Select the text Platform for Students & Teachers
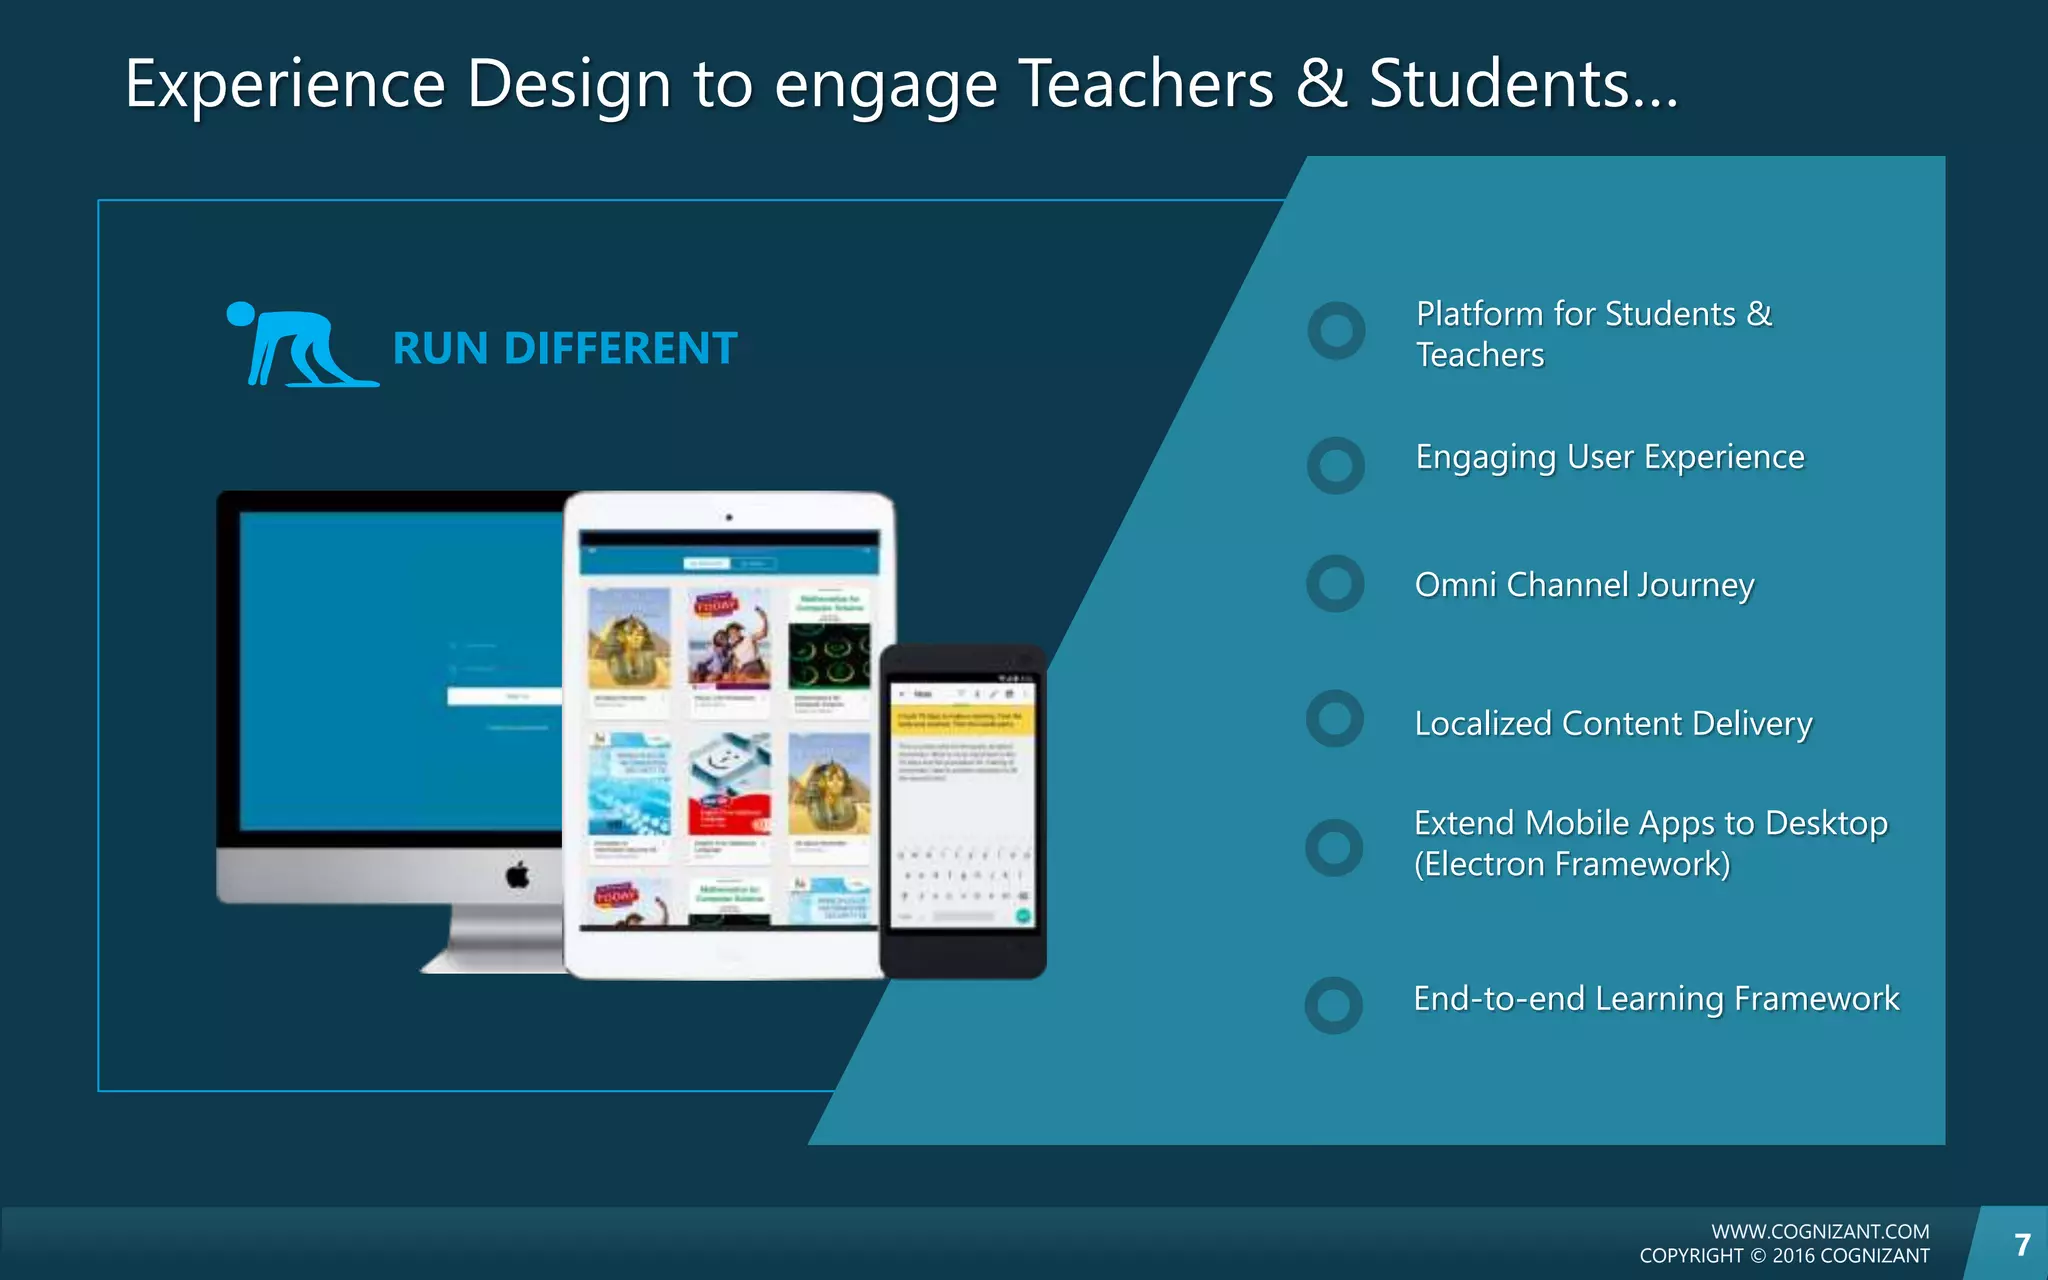Screen dimensions: 2048x1280 point(1594,334)
